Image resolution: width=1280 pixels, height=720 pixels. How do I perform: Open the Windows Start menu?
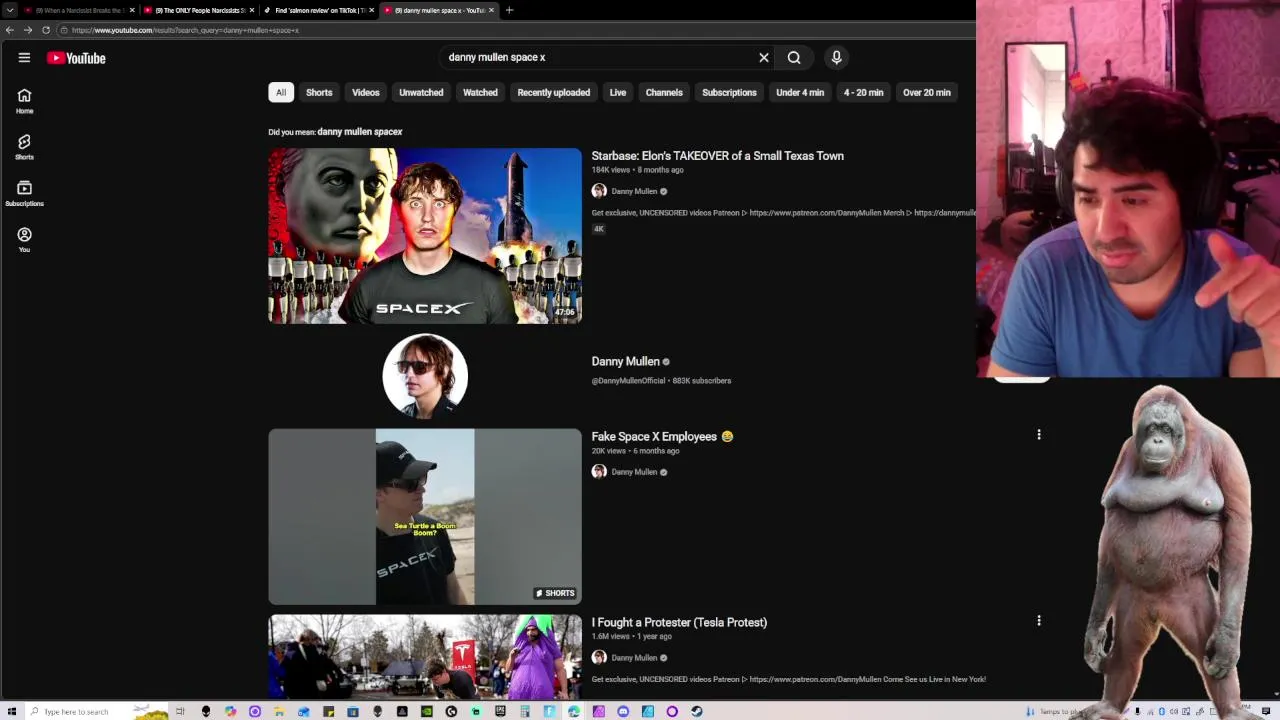tap(12, 711)
